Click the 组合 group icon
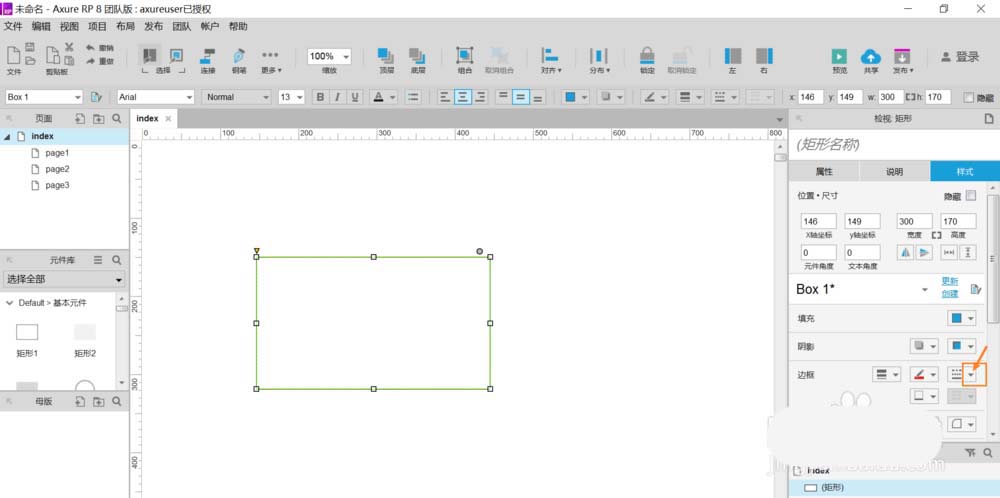The height and width of the screenshot is (498, 1000). [465, 56]
